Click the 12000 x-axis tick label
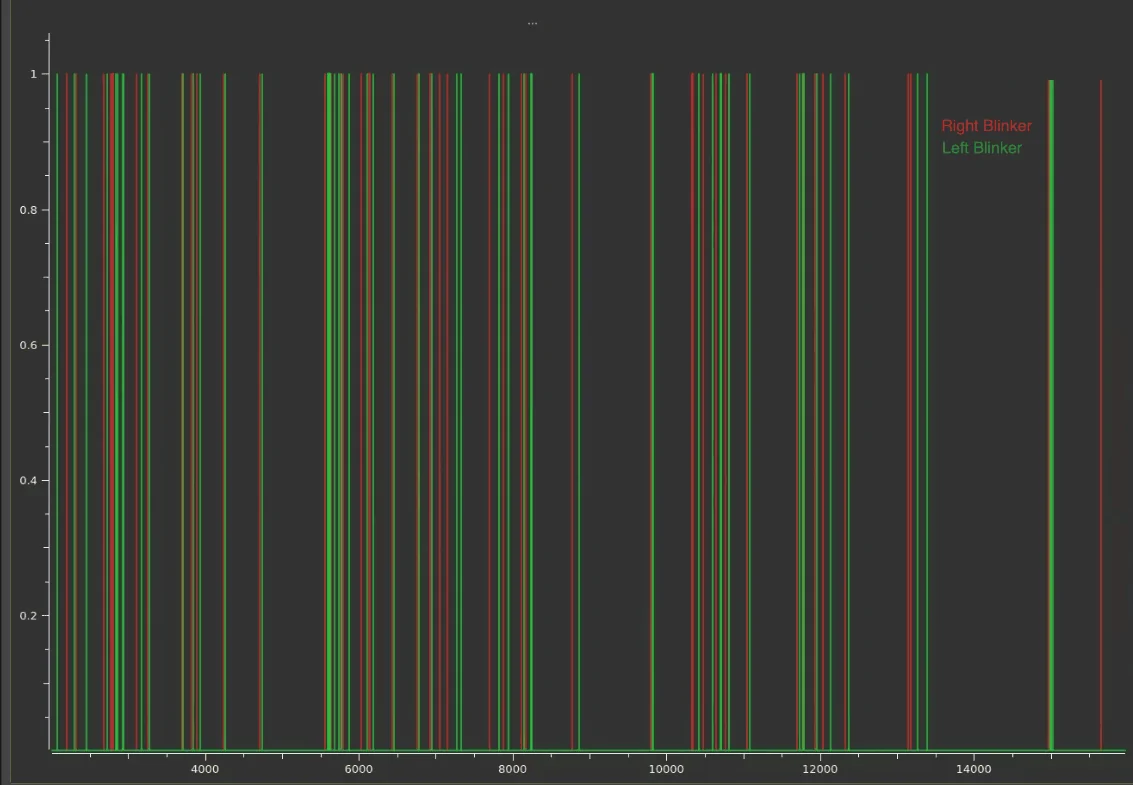Screen dimensions: 1133x785 pos(820,769)
